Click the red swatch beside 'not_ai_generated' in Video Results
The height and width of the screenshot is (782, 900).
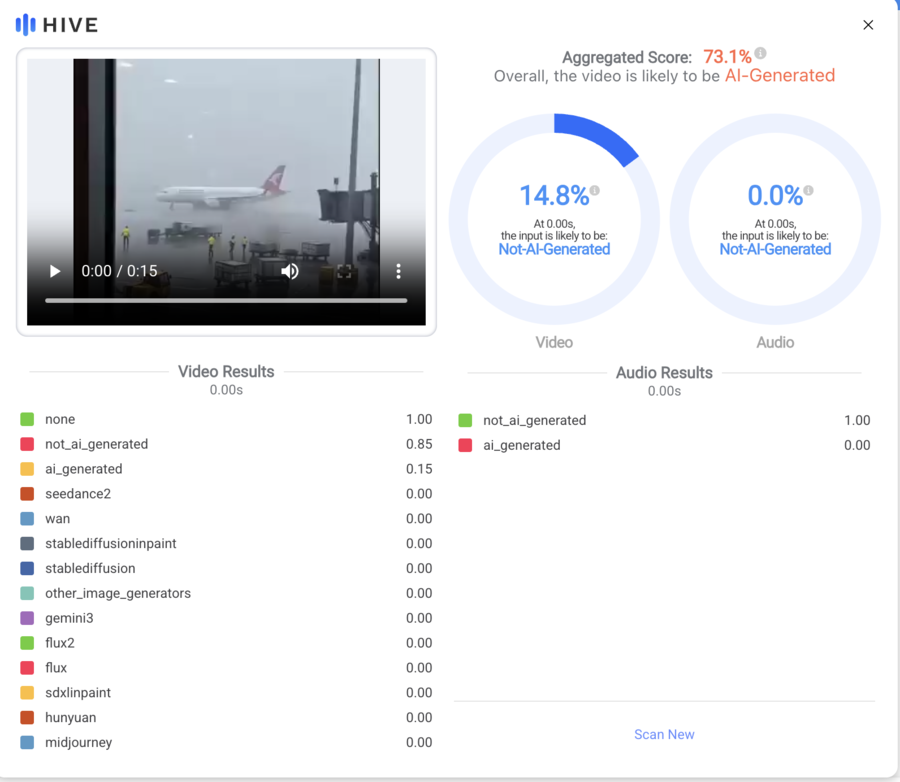coord(27,444)
